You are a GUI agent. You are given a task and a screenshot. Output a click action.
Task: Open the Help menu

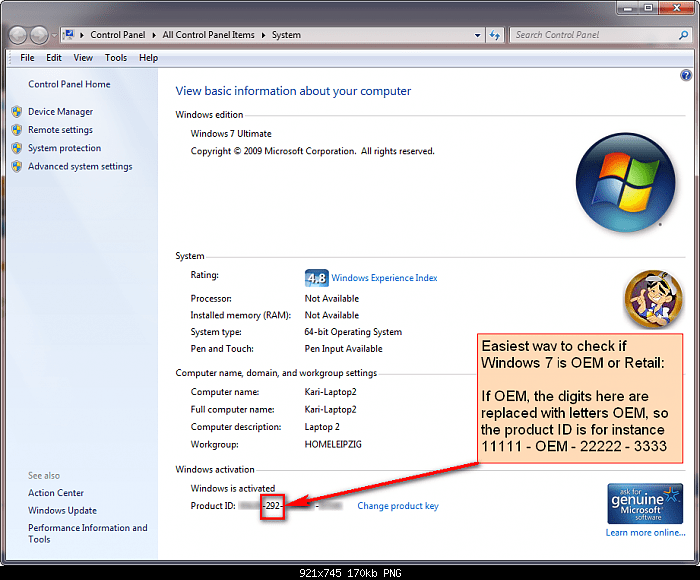148,58
